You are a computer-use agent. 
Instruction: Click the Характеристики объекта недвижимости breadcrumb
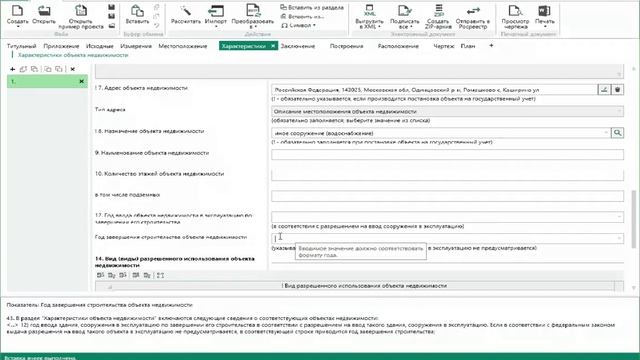[x=73, y=55]
